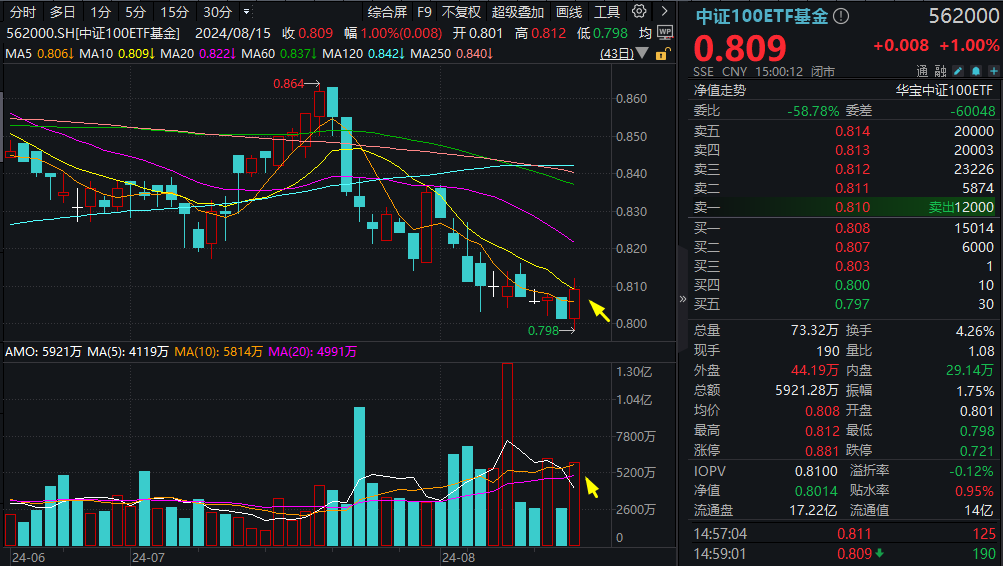Screen dimensions: 1003x566
Task: Click the WP icon beside price info
Action: [666, 32]
